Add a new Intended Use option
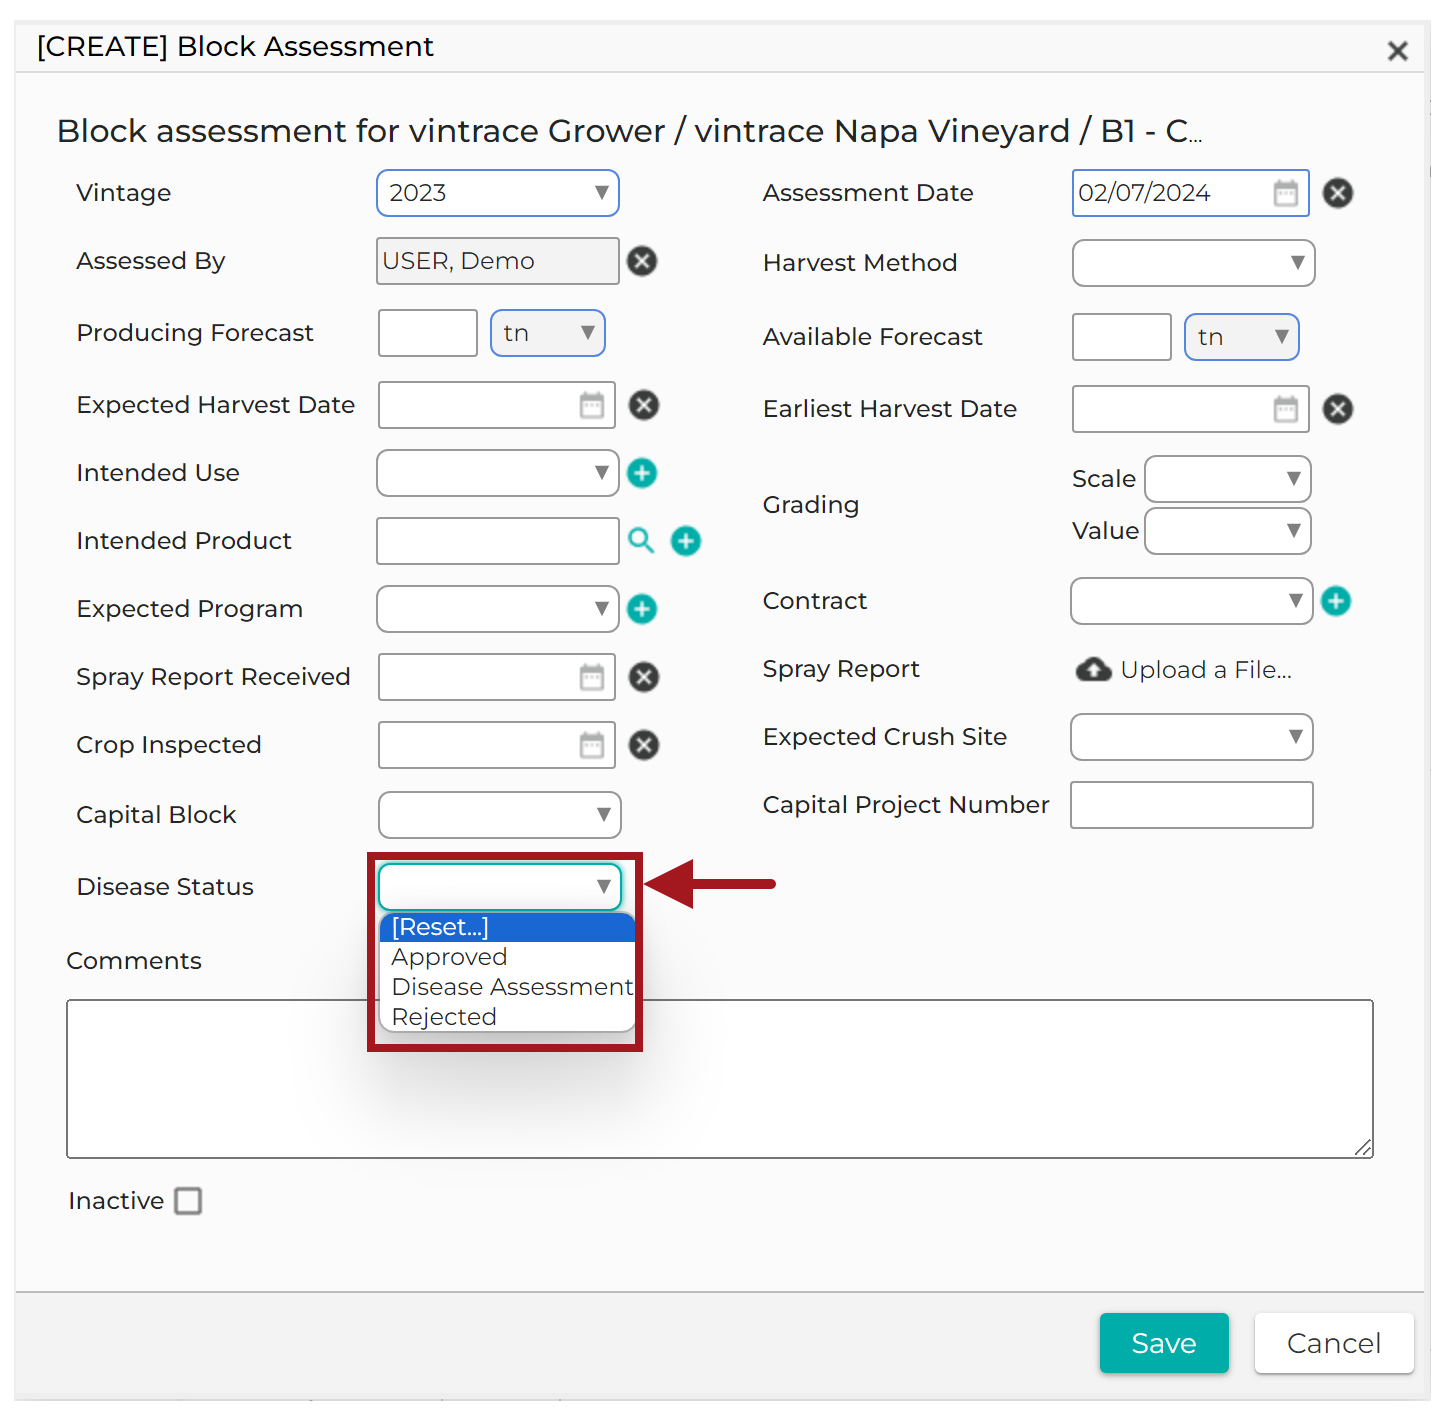 [x=642, y=473]
